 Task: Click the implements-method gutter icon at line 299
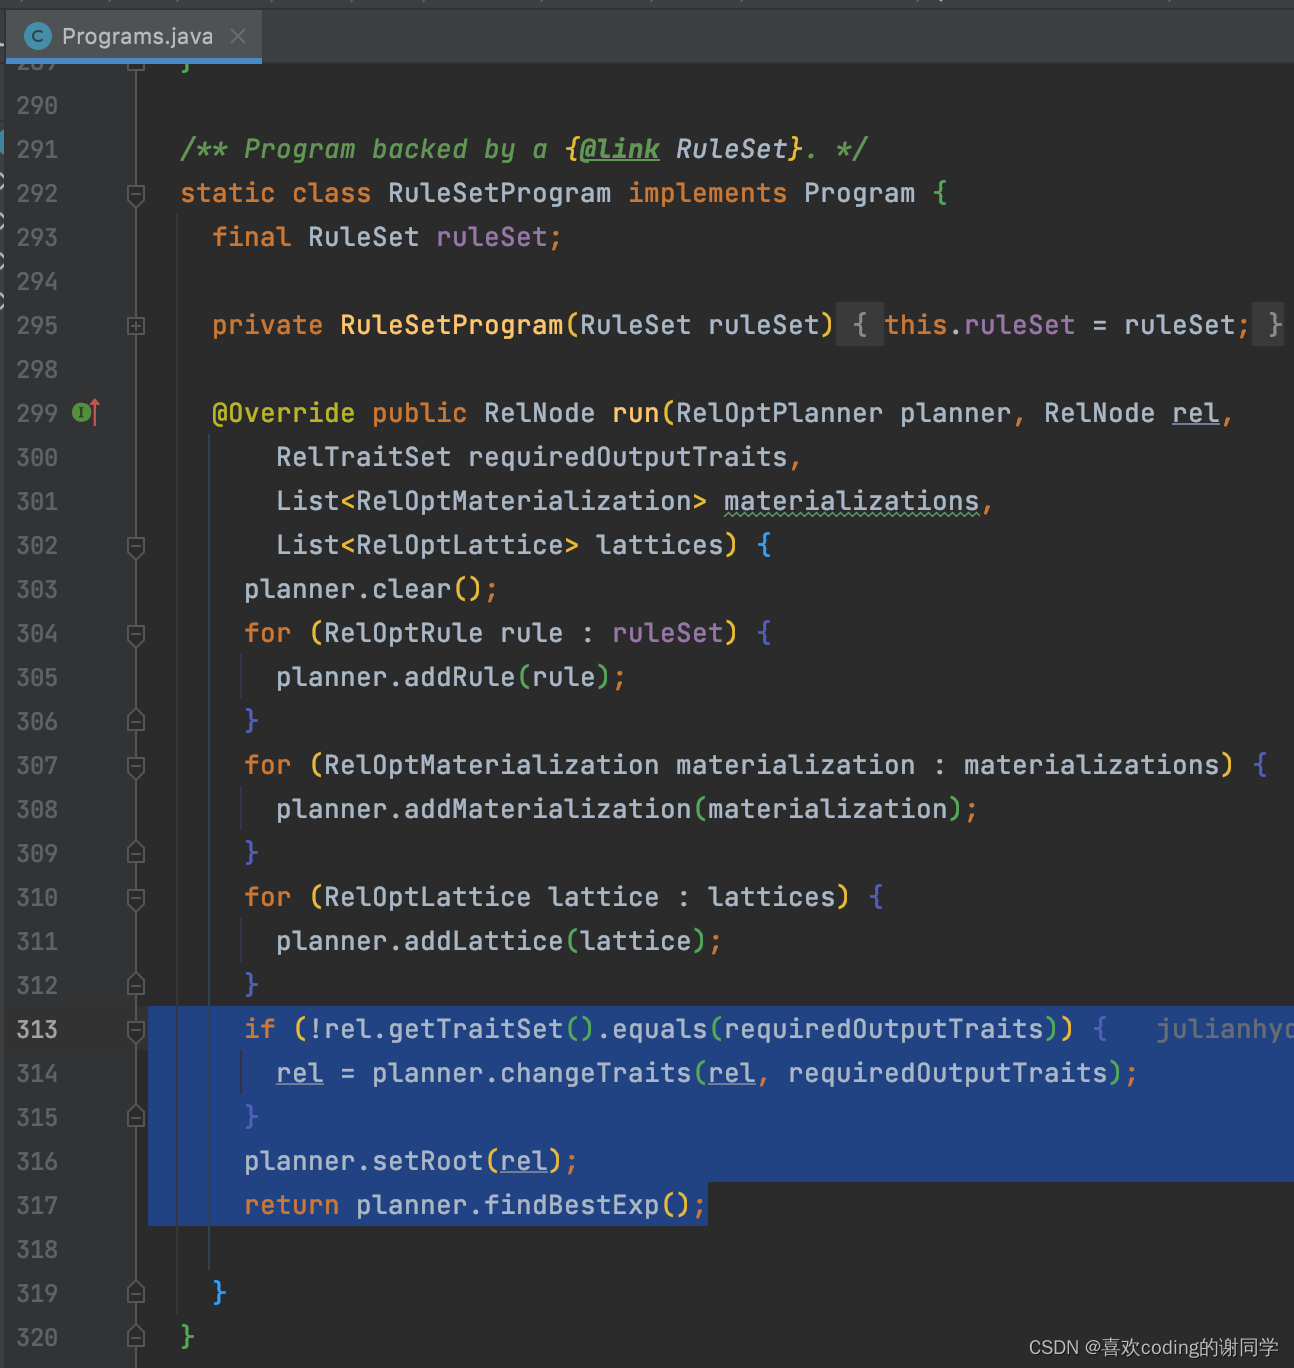tap(86, 412)
